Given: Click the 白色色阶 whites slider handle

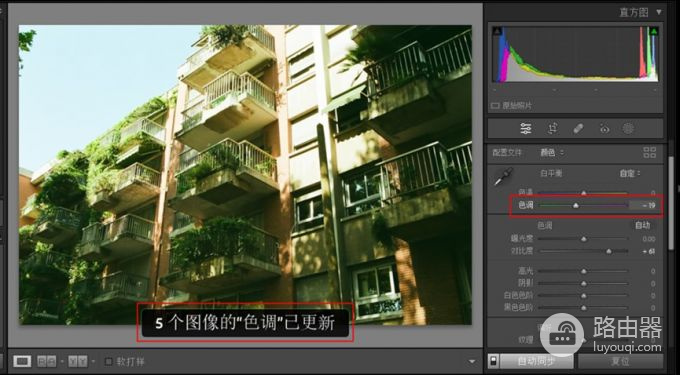Looking at the screenshot, I should click(x=584, y=295).
